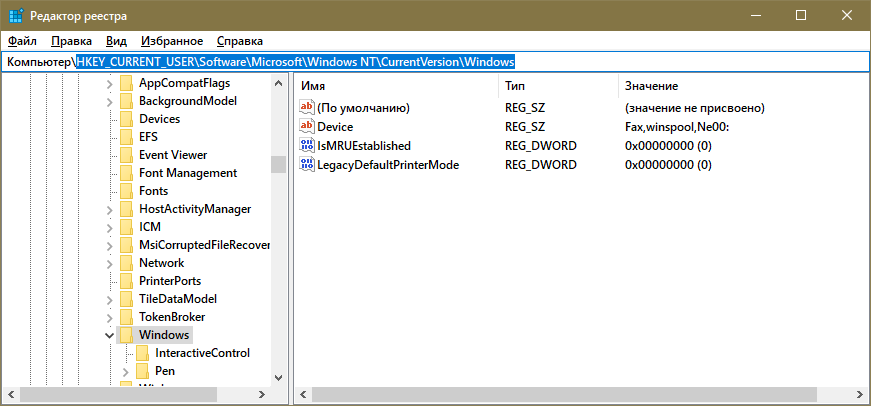Collapse the Windows key node
This screenshot has width=871, height=406.
point(109,335)
